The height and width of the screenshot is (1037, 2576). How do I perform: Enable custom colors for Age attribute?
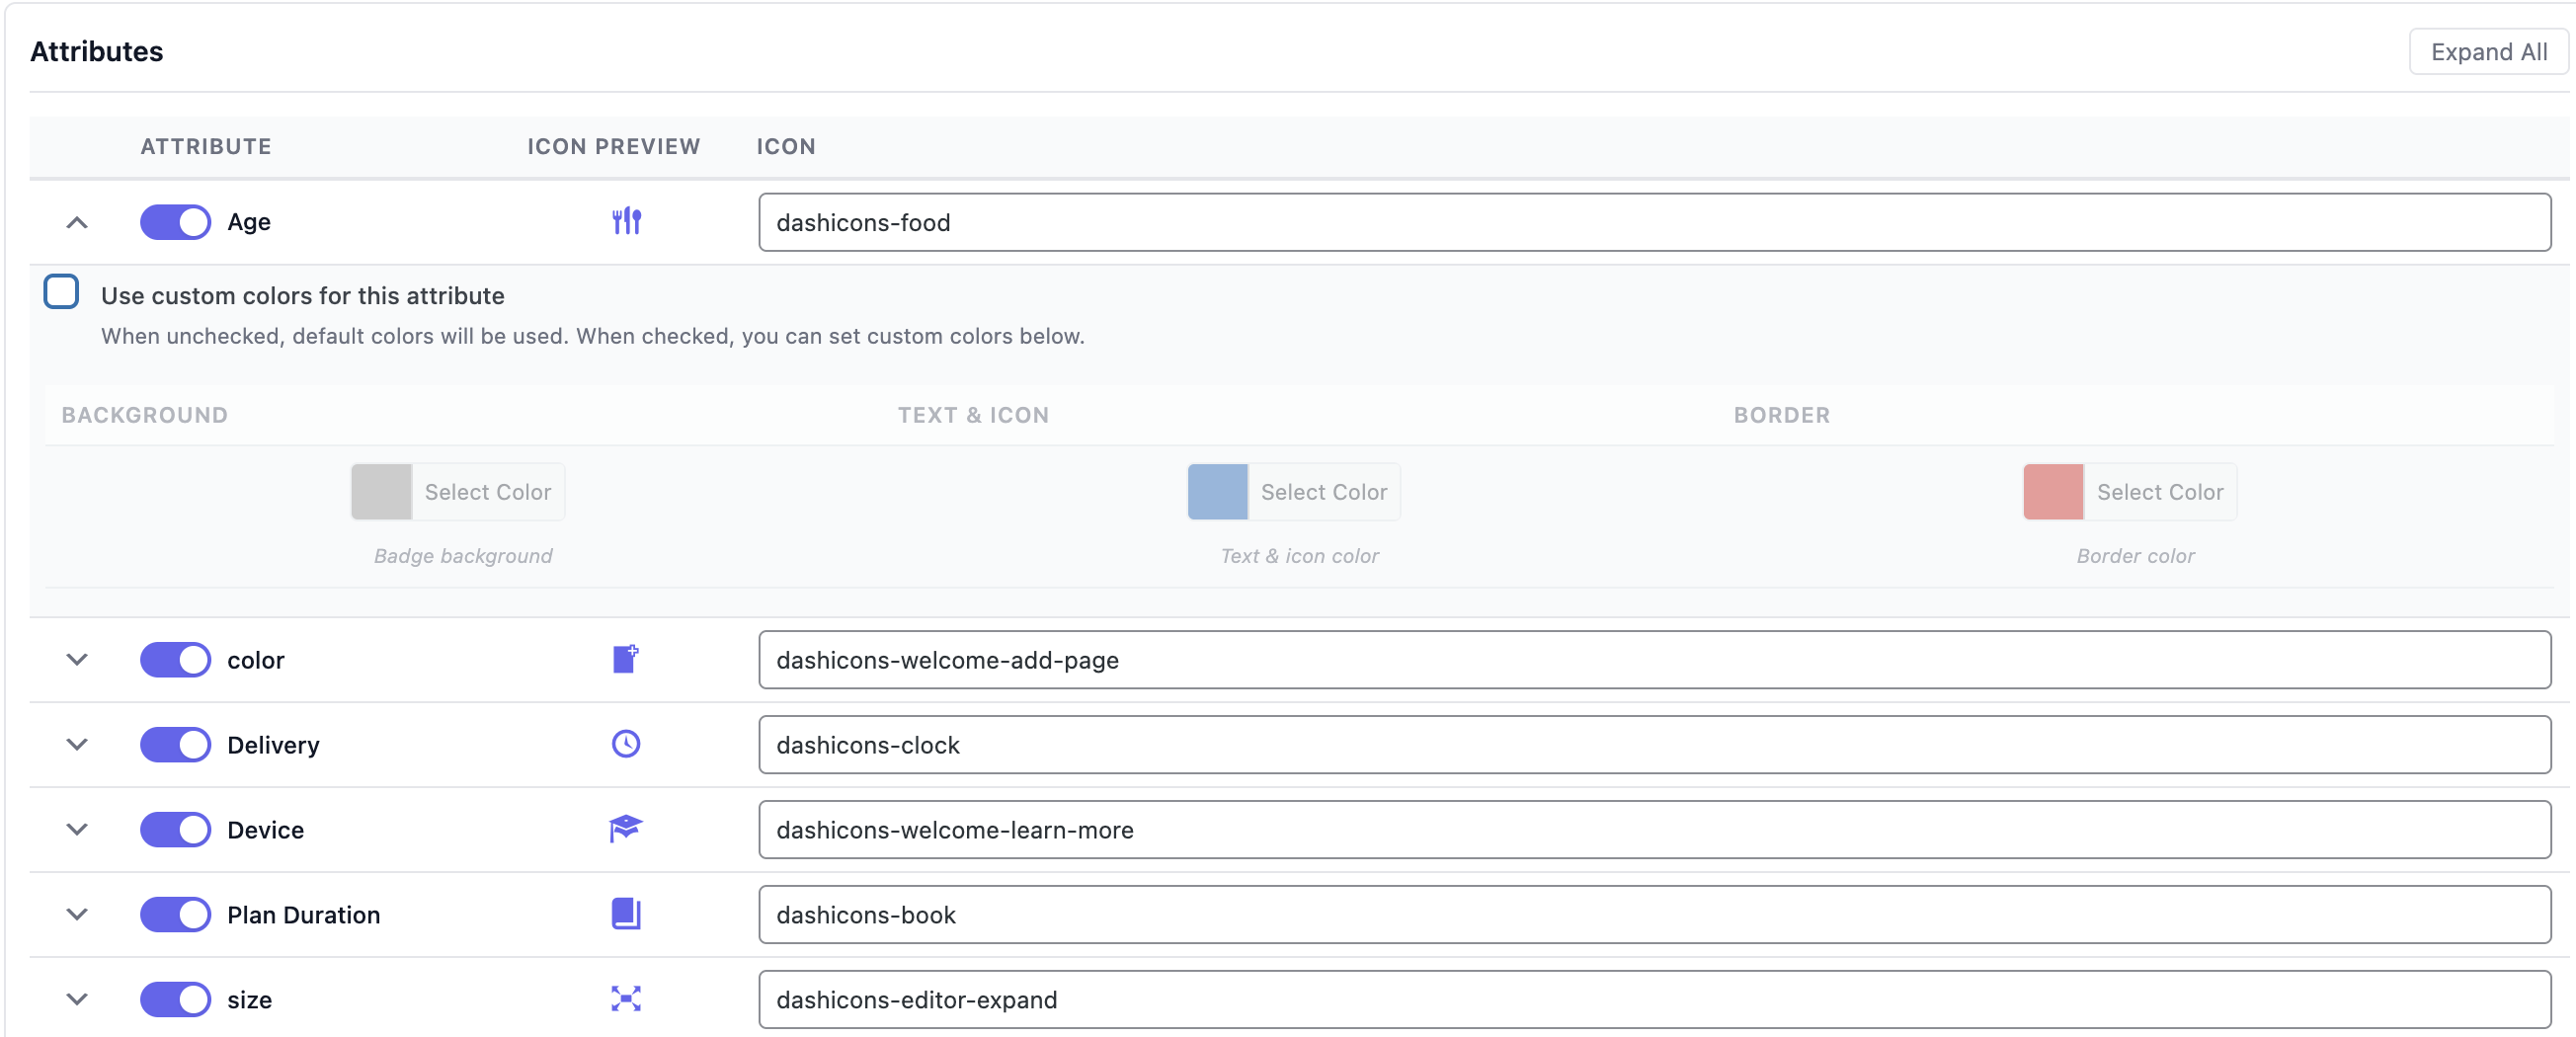click(x=61, y=291)
